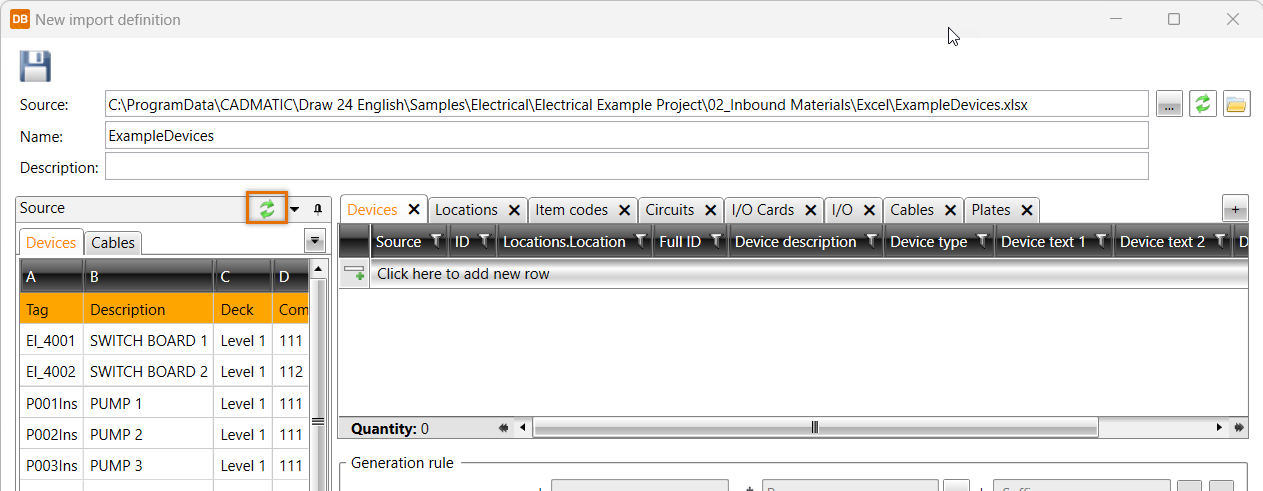1263x491 pixels.
Task: Select the SWITCH BOARD 1 cell
Action: [148, 341]
